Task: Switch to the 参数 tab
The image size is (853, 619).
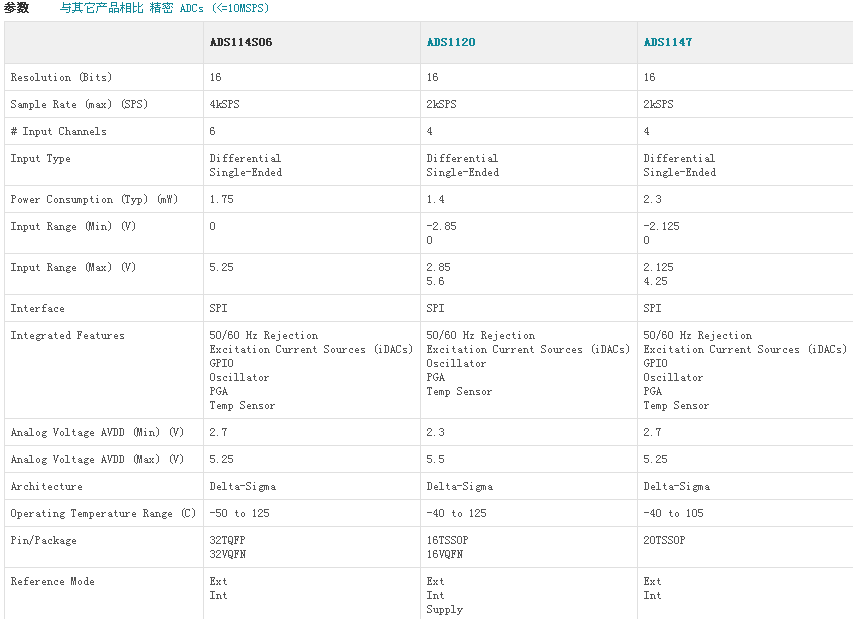Action: tap(17, 8)
